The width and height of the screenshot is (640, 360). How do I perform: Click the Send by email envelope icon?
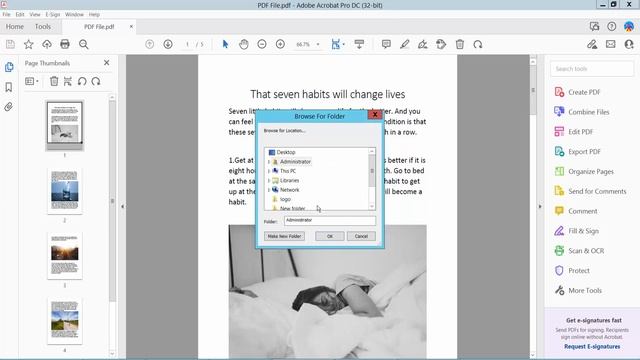(611, 44)
